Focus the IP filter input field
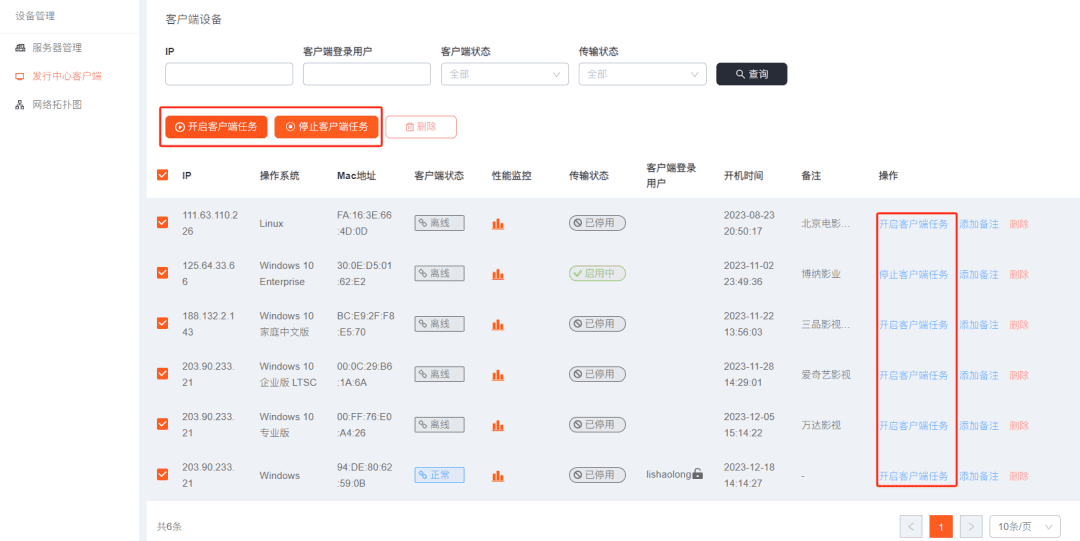The image size is (1080, 541). coord(229,74)
